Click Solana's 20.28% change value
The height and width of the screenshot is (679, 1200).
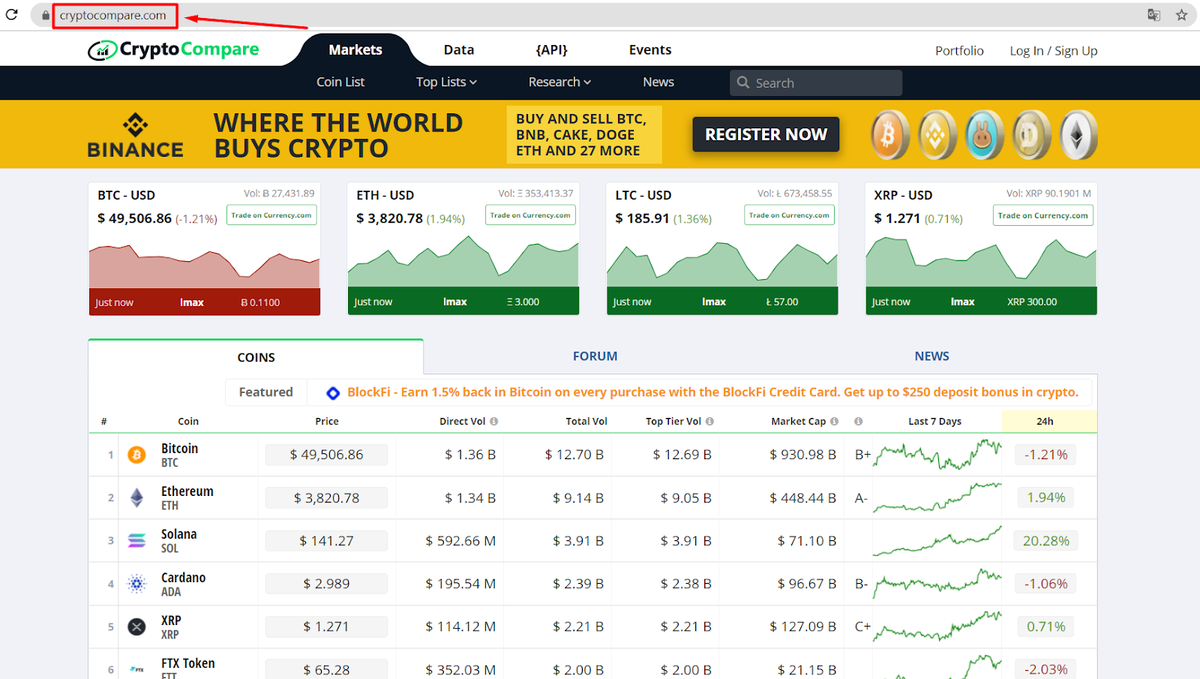(1046, 541)
